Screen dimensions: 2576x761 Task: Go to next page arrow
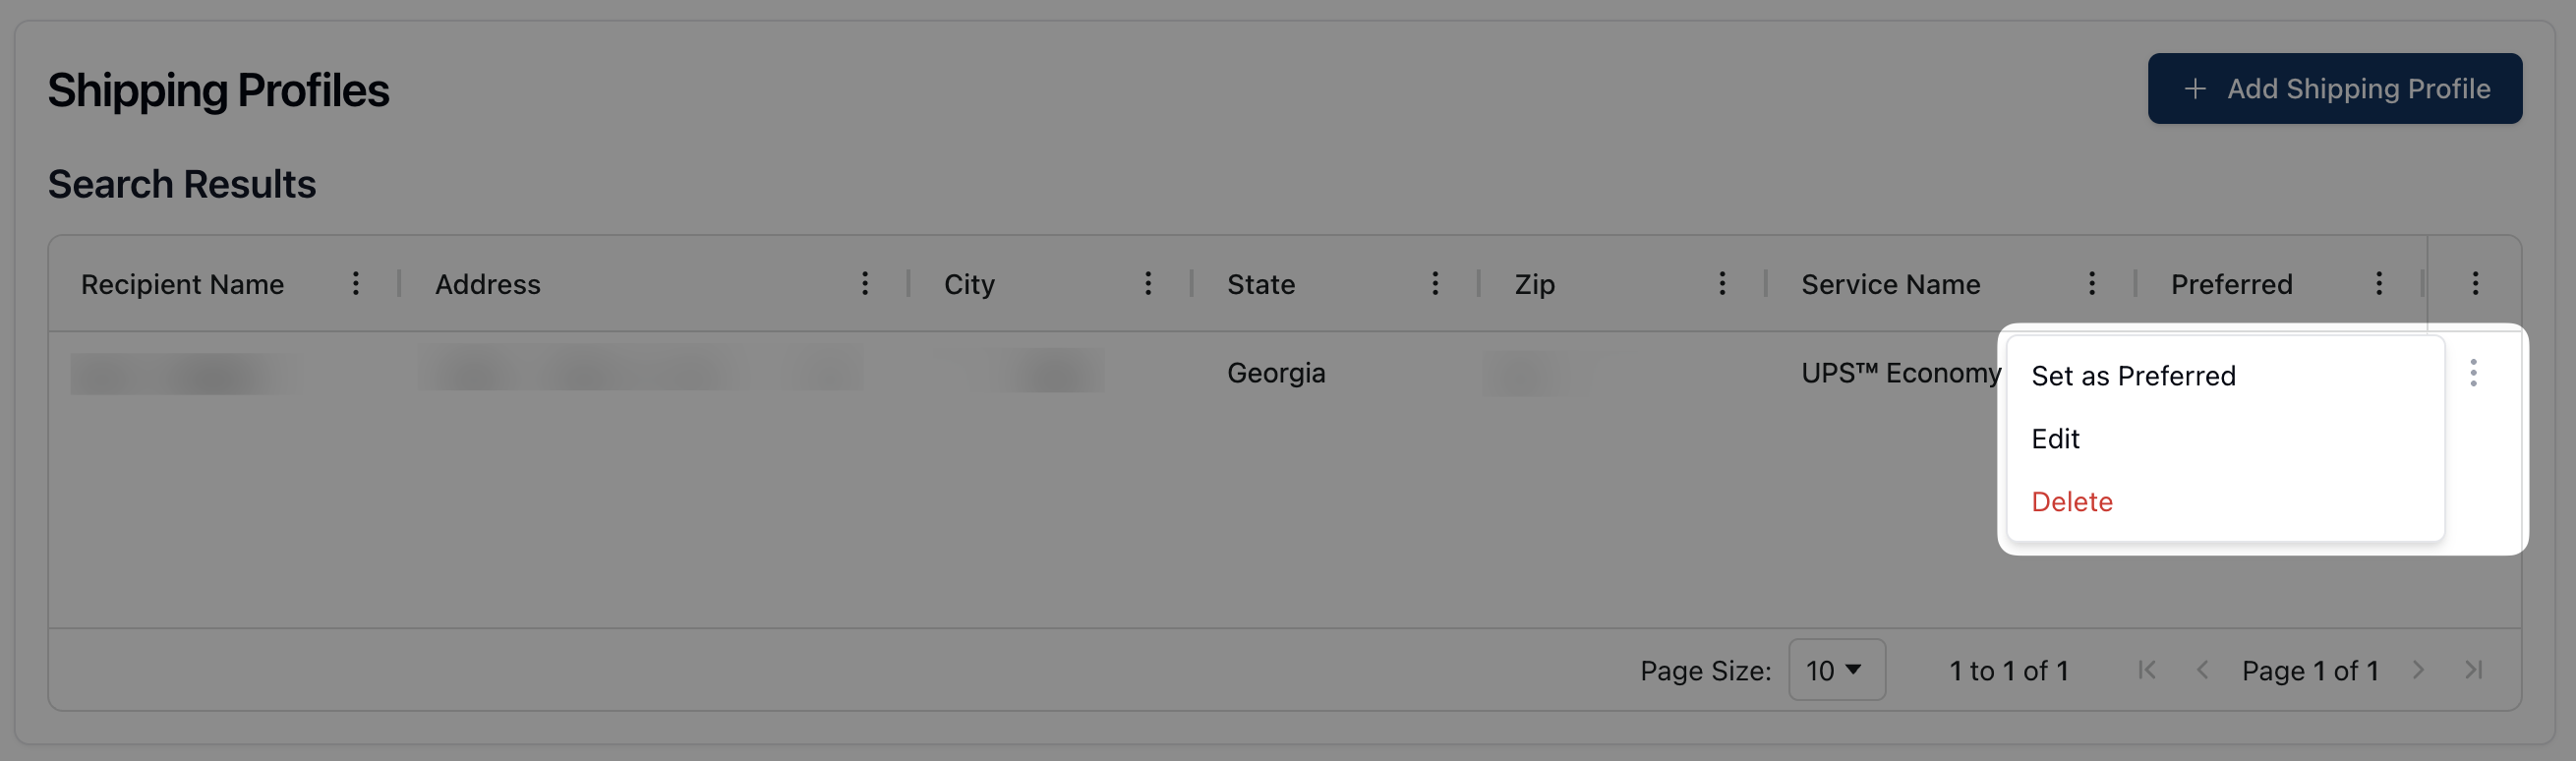coord(2418,670)
